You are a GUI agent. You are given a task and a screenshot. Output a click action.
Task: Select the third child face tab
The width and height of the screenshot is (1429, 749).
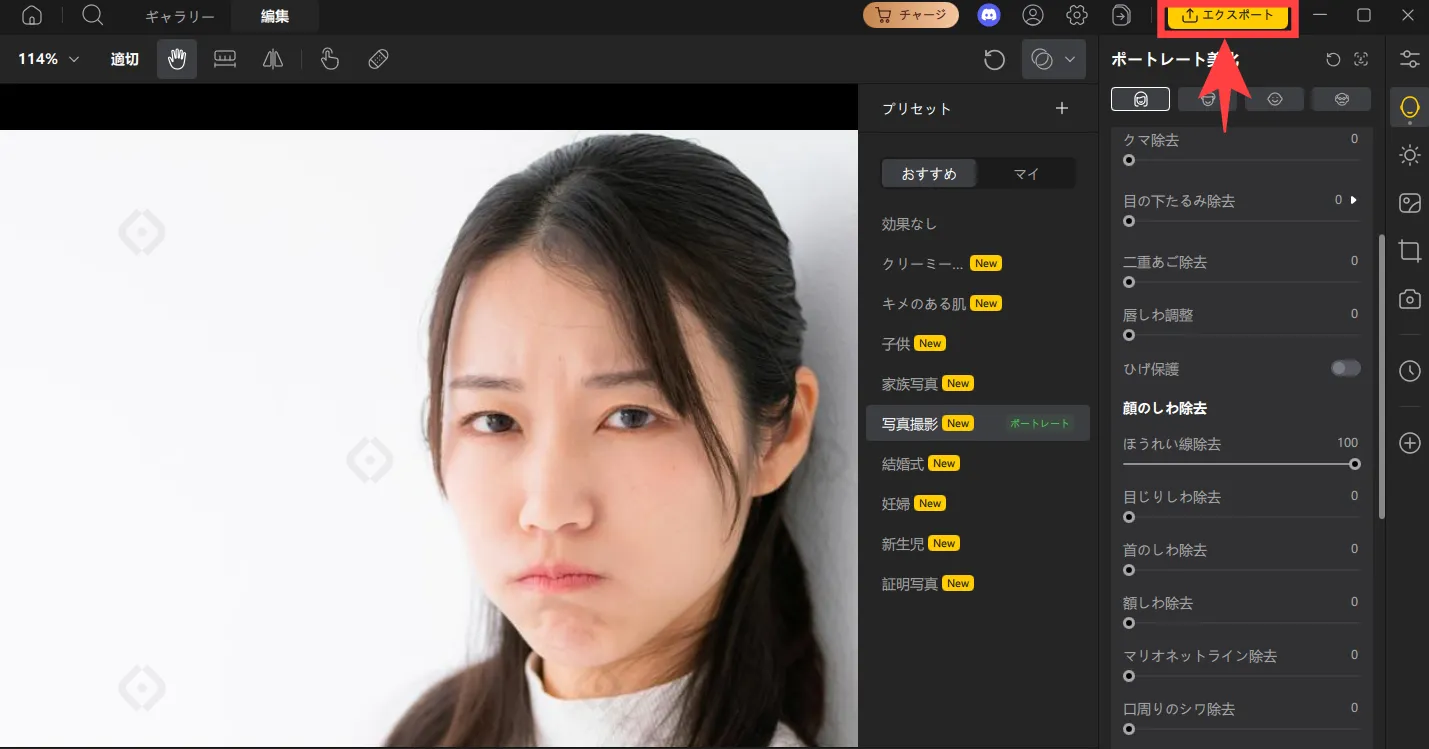click(1274, 98)
